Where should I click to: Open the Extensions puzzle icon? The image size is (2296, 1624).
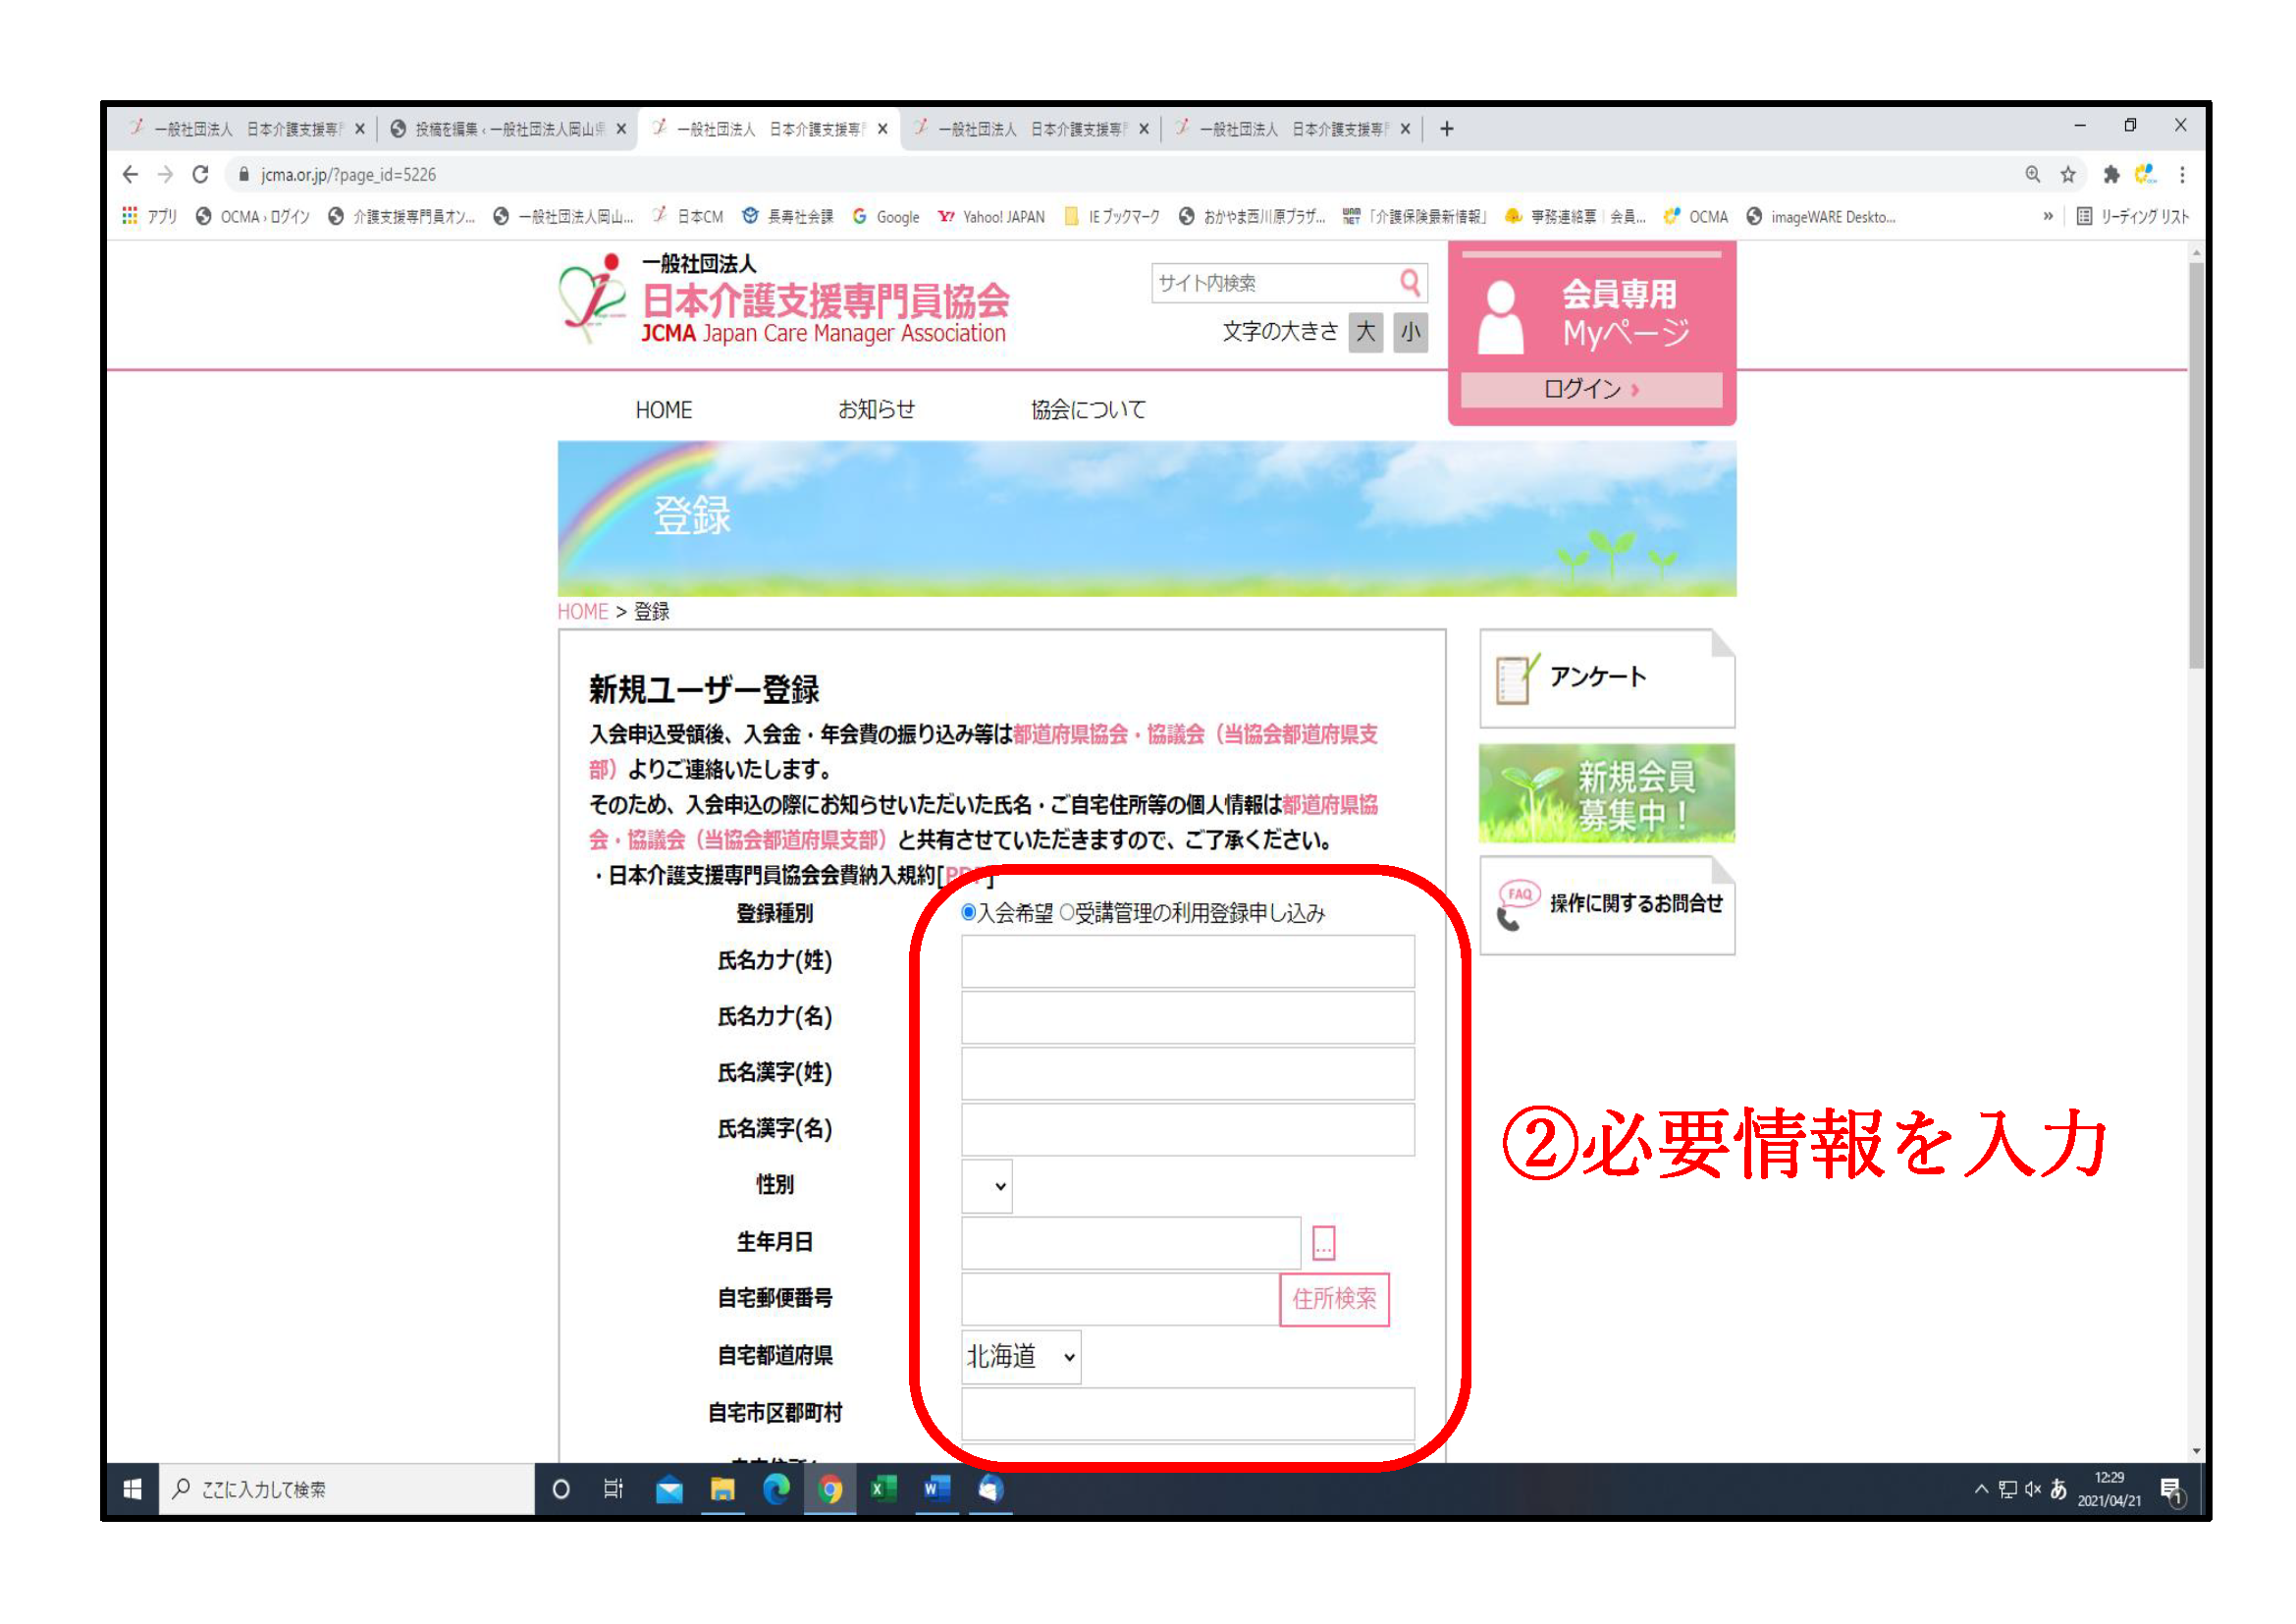click(2110, 175)
